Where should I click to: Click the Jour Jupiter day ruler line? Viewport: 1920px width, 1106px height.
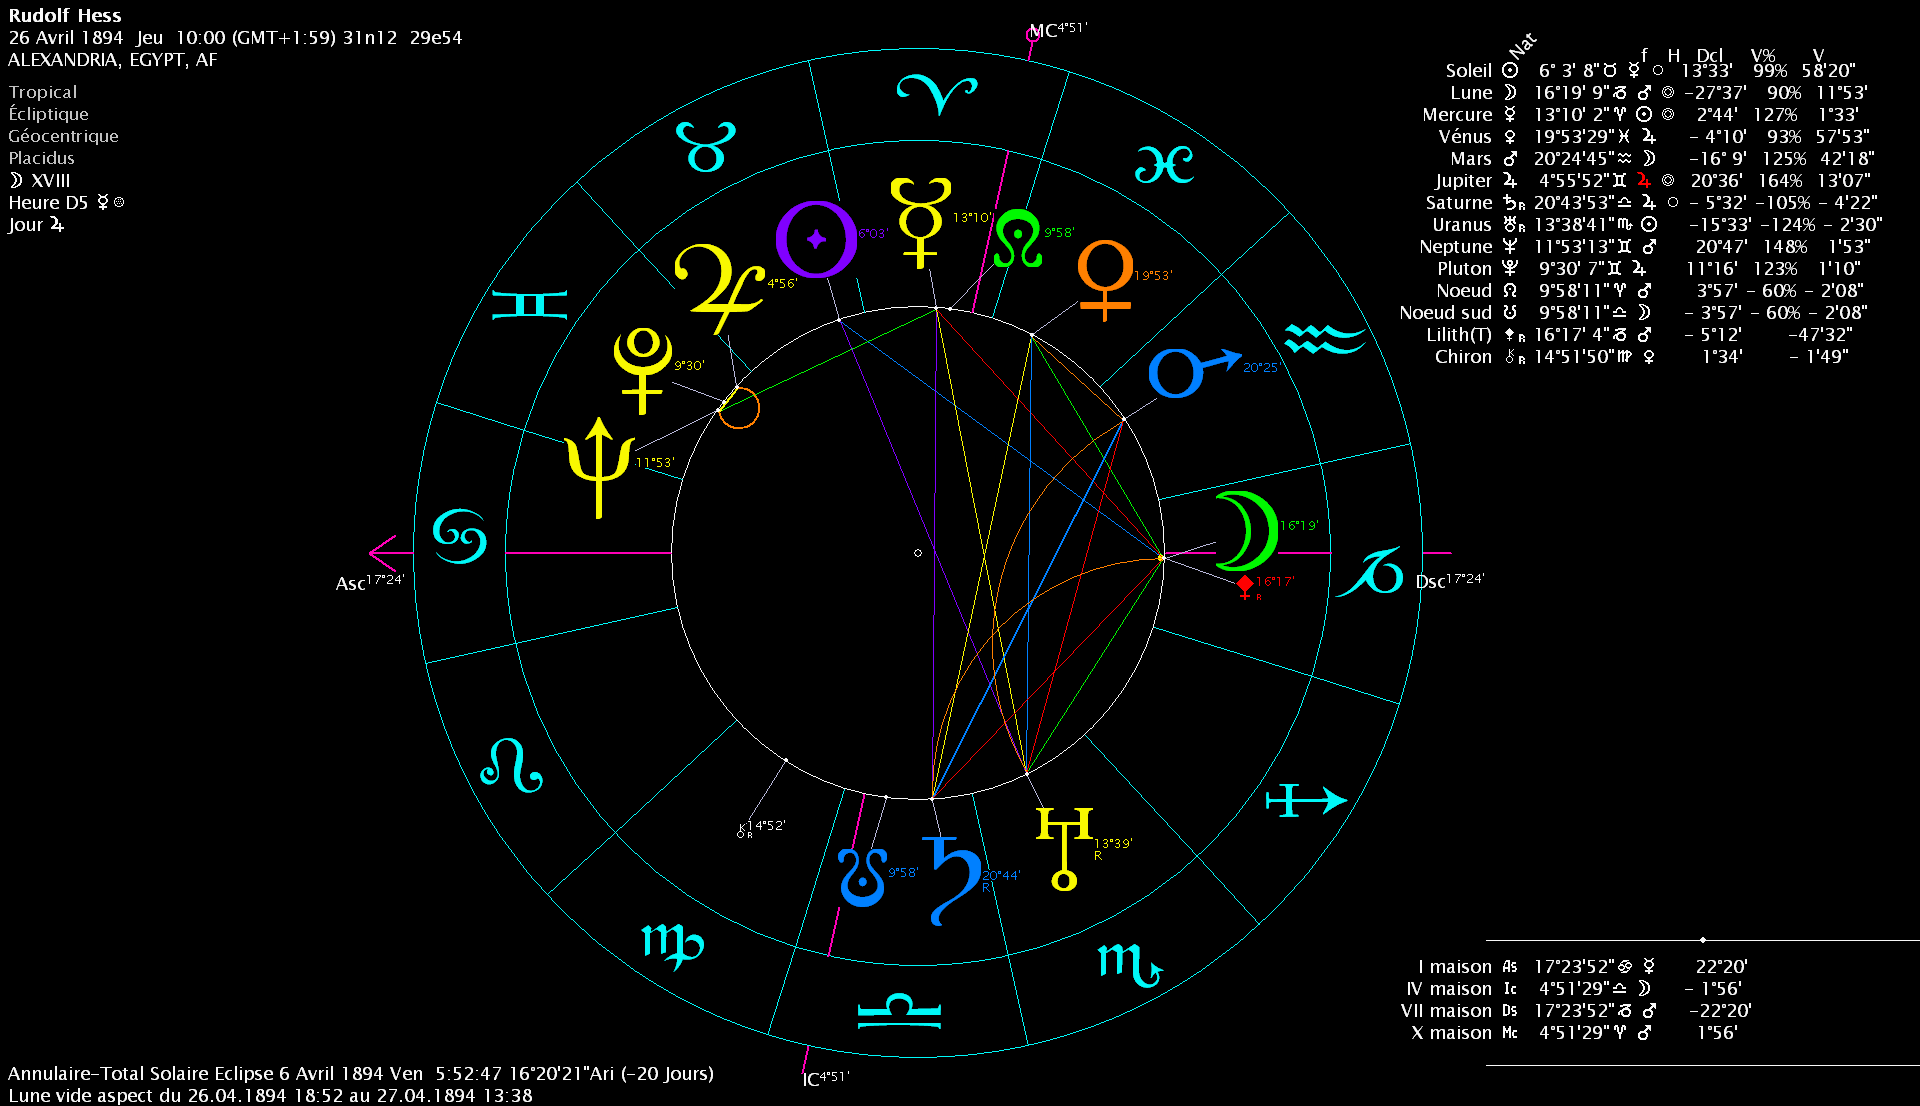pos(37,224)
